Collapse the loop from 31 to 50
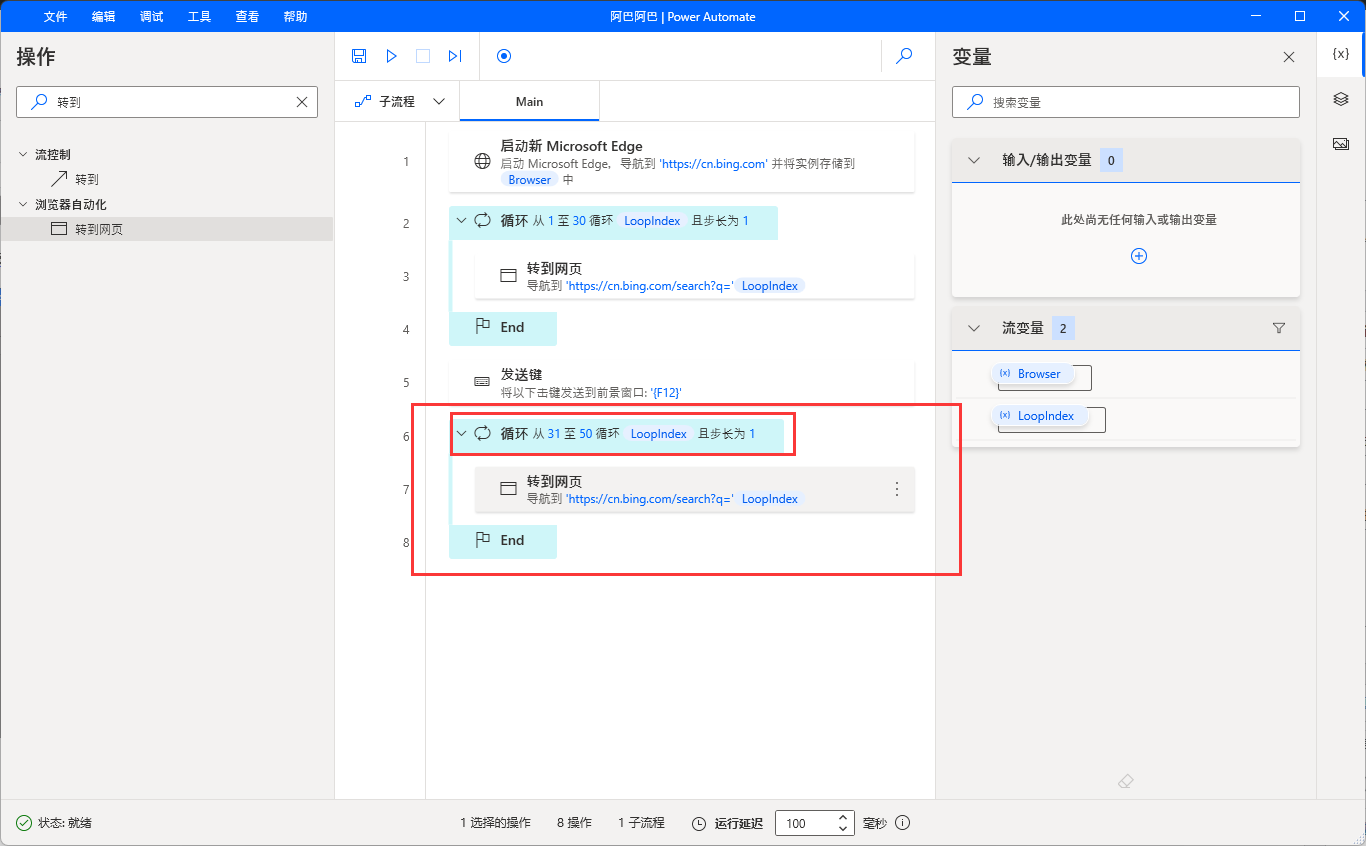1366x846 pixels. click(461, 433)
